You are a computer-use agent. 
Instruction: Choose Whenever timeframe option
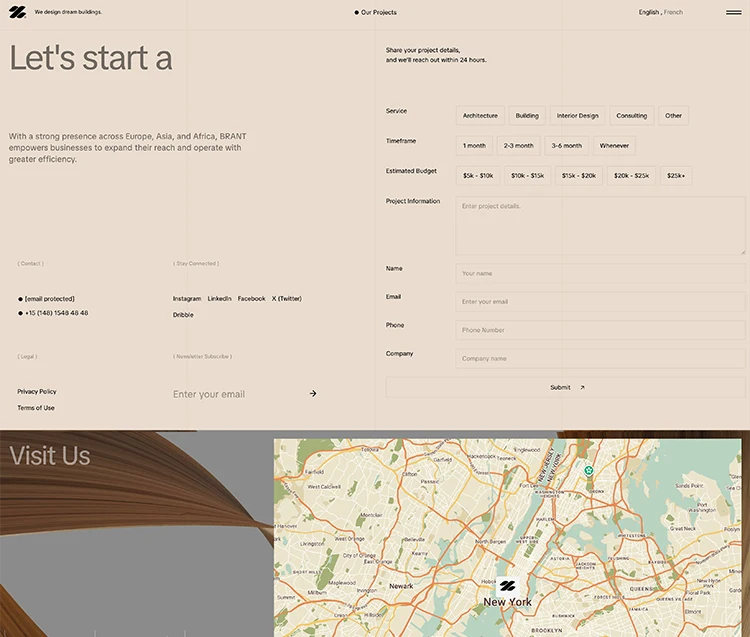point(614,146)
